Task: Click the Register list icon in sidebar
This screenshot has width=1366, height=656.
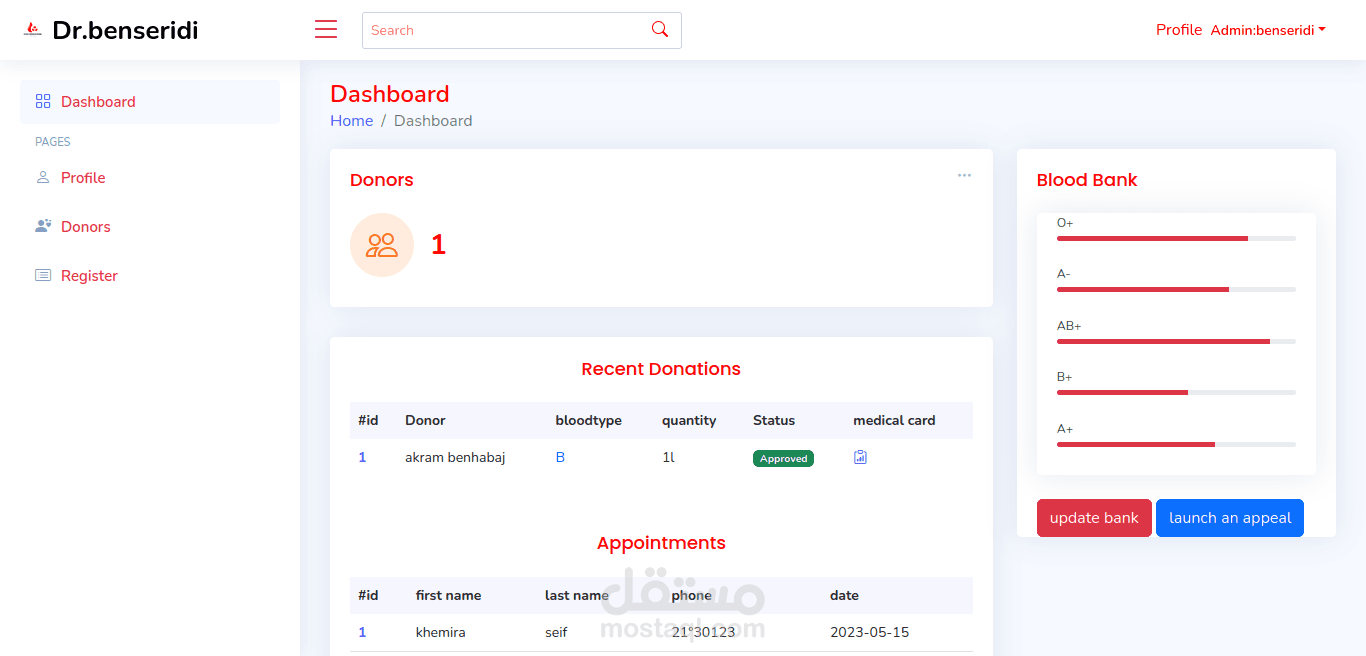Action: click(x=41, y=275)
